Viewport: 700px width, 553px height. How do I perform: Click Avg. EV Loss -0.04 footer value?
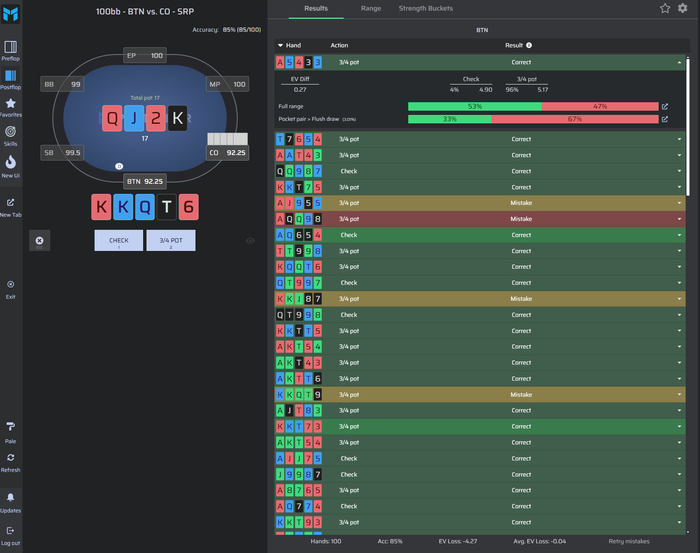pyautogui.click(x=539, y=541)
